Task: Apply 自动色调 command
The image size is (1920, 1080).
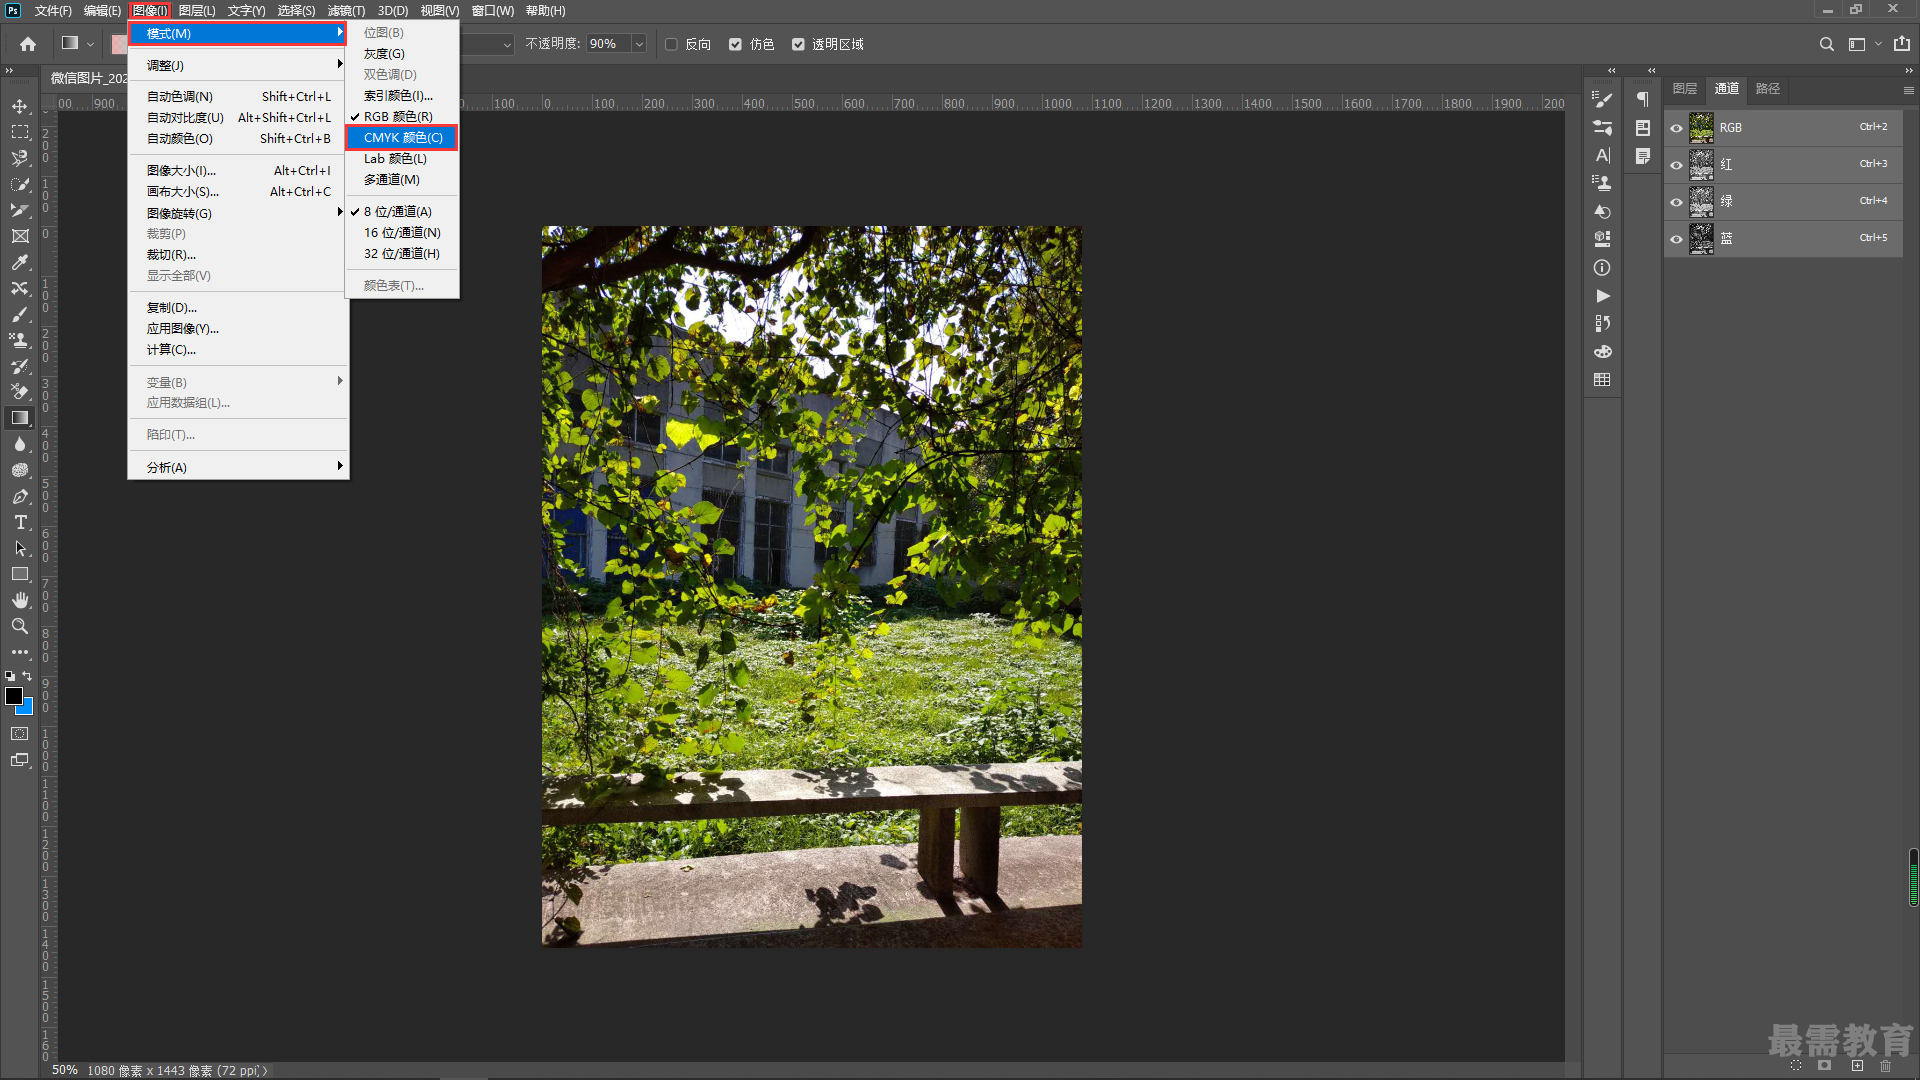Action: 238,97
